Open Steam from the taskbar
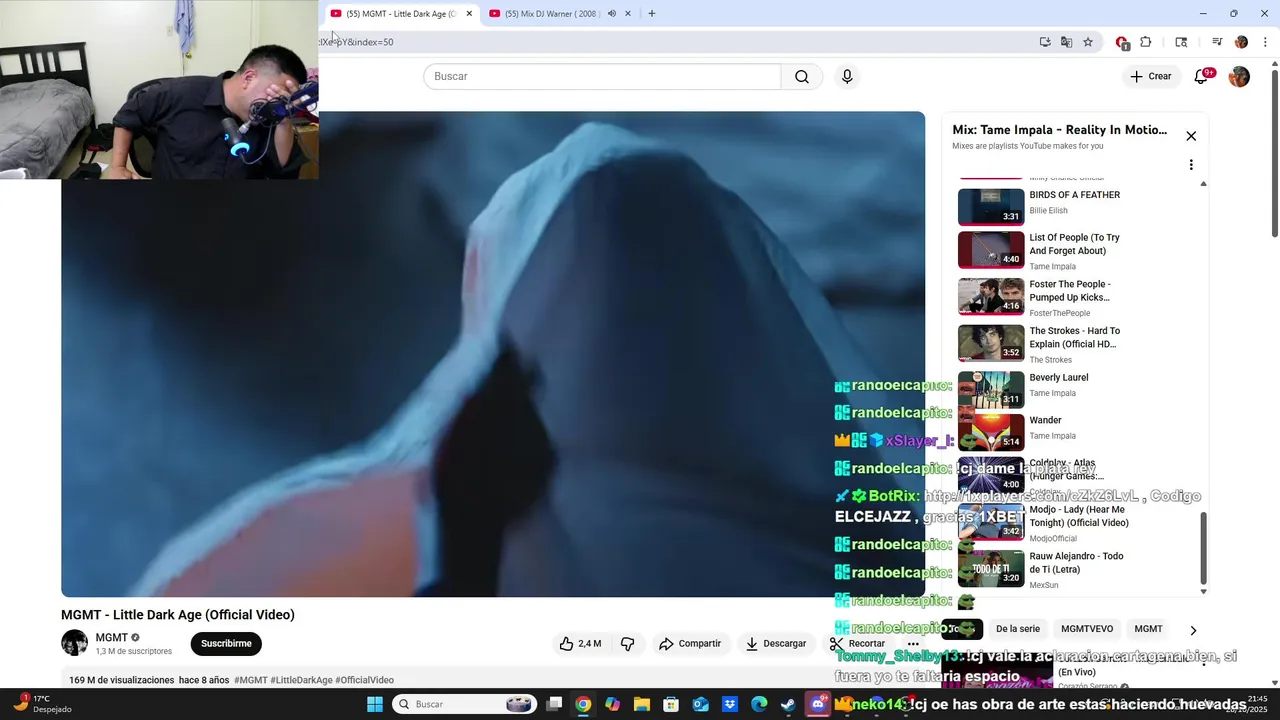Viewport: 1280px width, 720px height. point(788,704)
